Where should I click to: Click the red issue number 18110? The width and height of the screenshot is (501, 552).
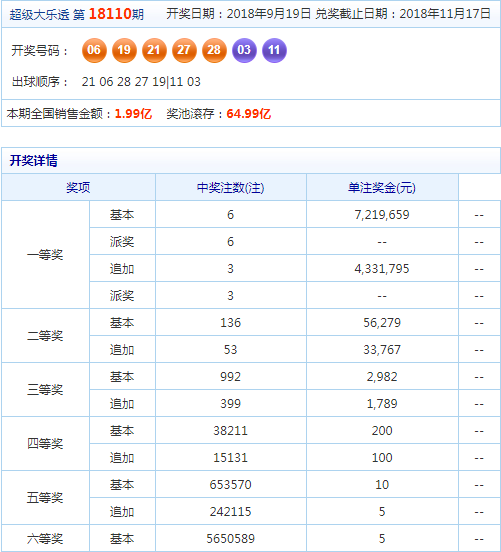110,14
